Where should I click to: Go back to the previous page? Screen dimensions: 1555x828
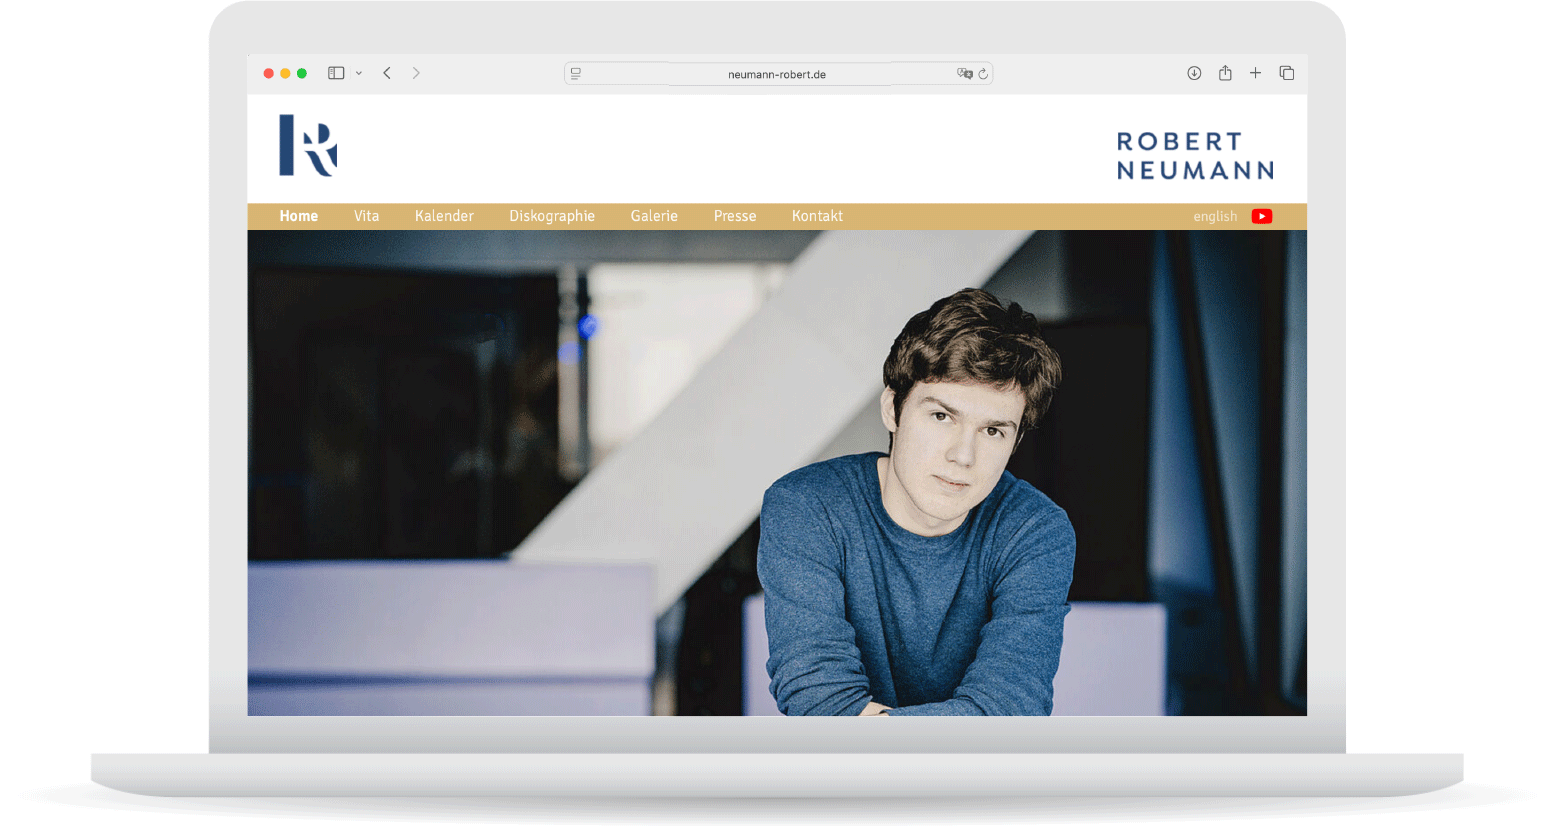tap(387, 73)
